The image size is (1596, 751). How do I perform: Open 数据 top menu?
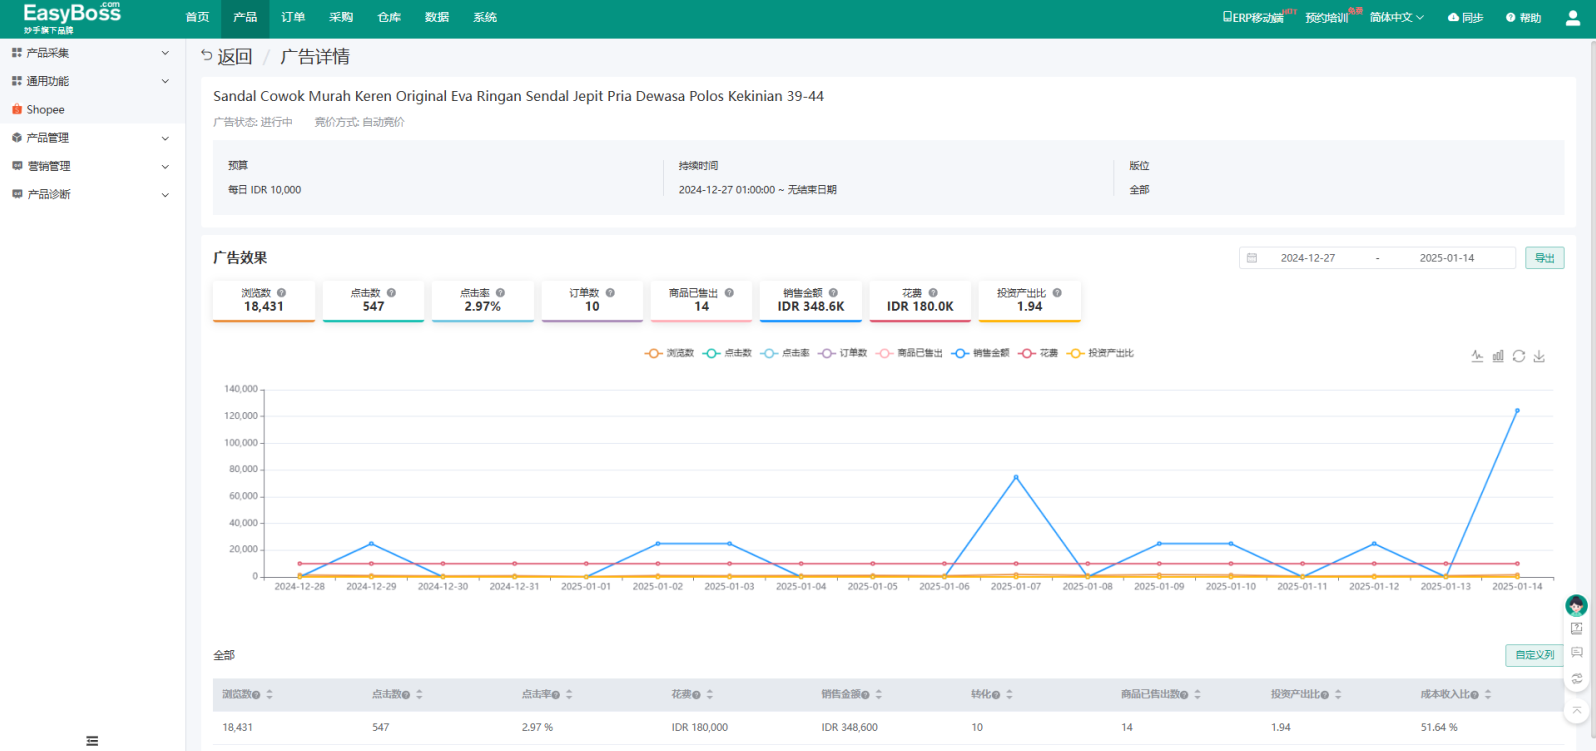pyautogui.click(x=437, y=18)
